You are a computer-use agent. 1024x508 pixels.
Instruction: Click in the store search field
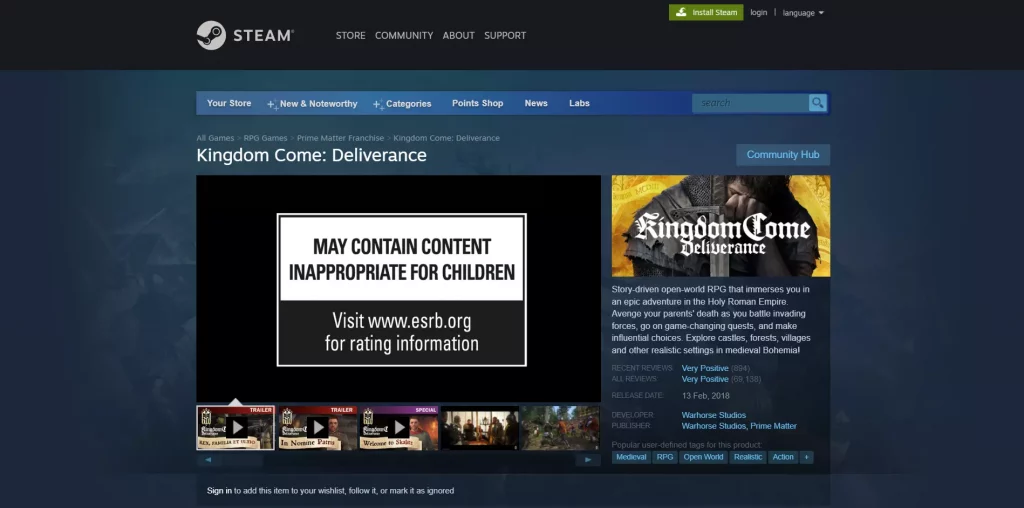(750, 103)
